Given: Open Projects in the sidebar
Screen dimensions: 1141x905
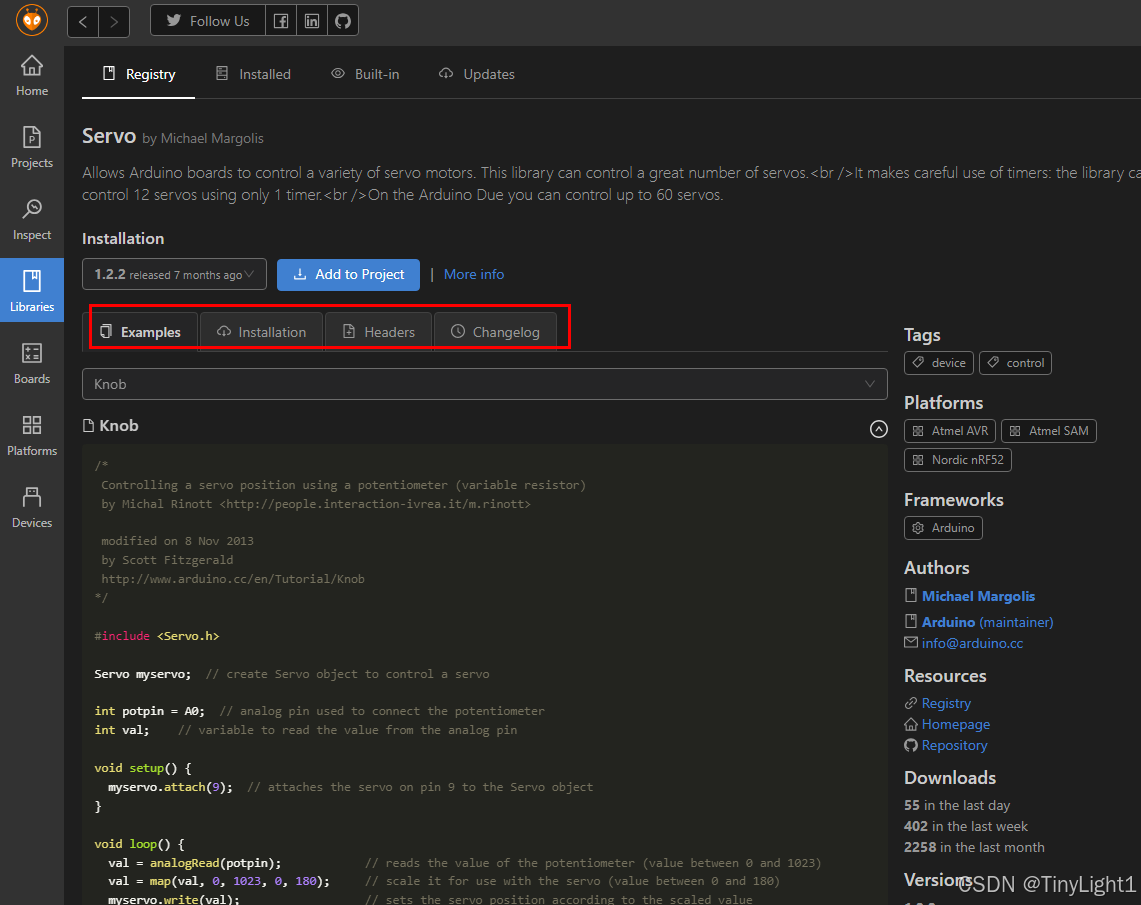Looking at the screenshot, I should pyautogui.click(x=32, y=148).
